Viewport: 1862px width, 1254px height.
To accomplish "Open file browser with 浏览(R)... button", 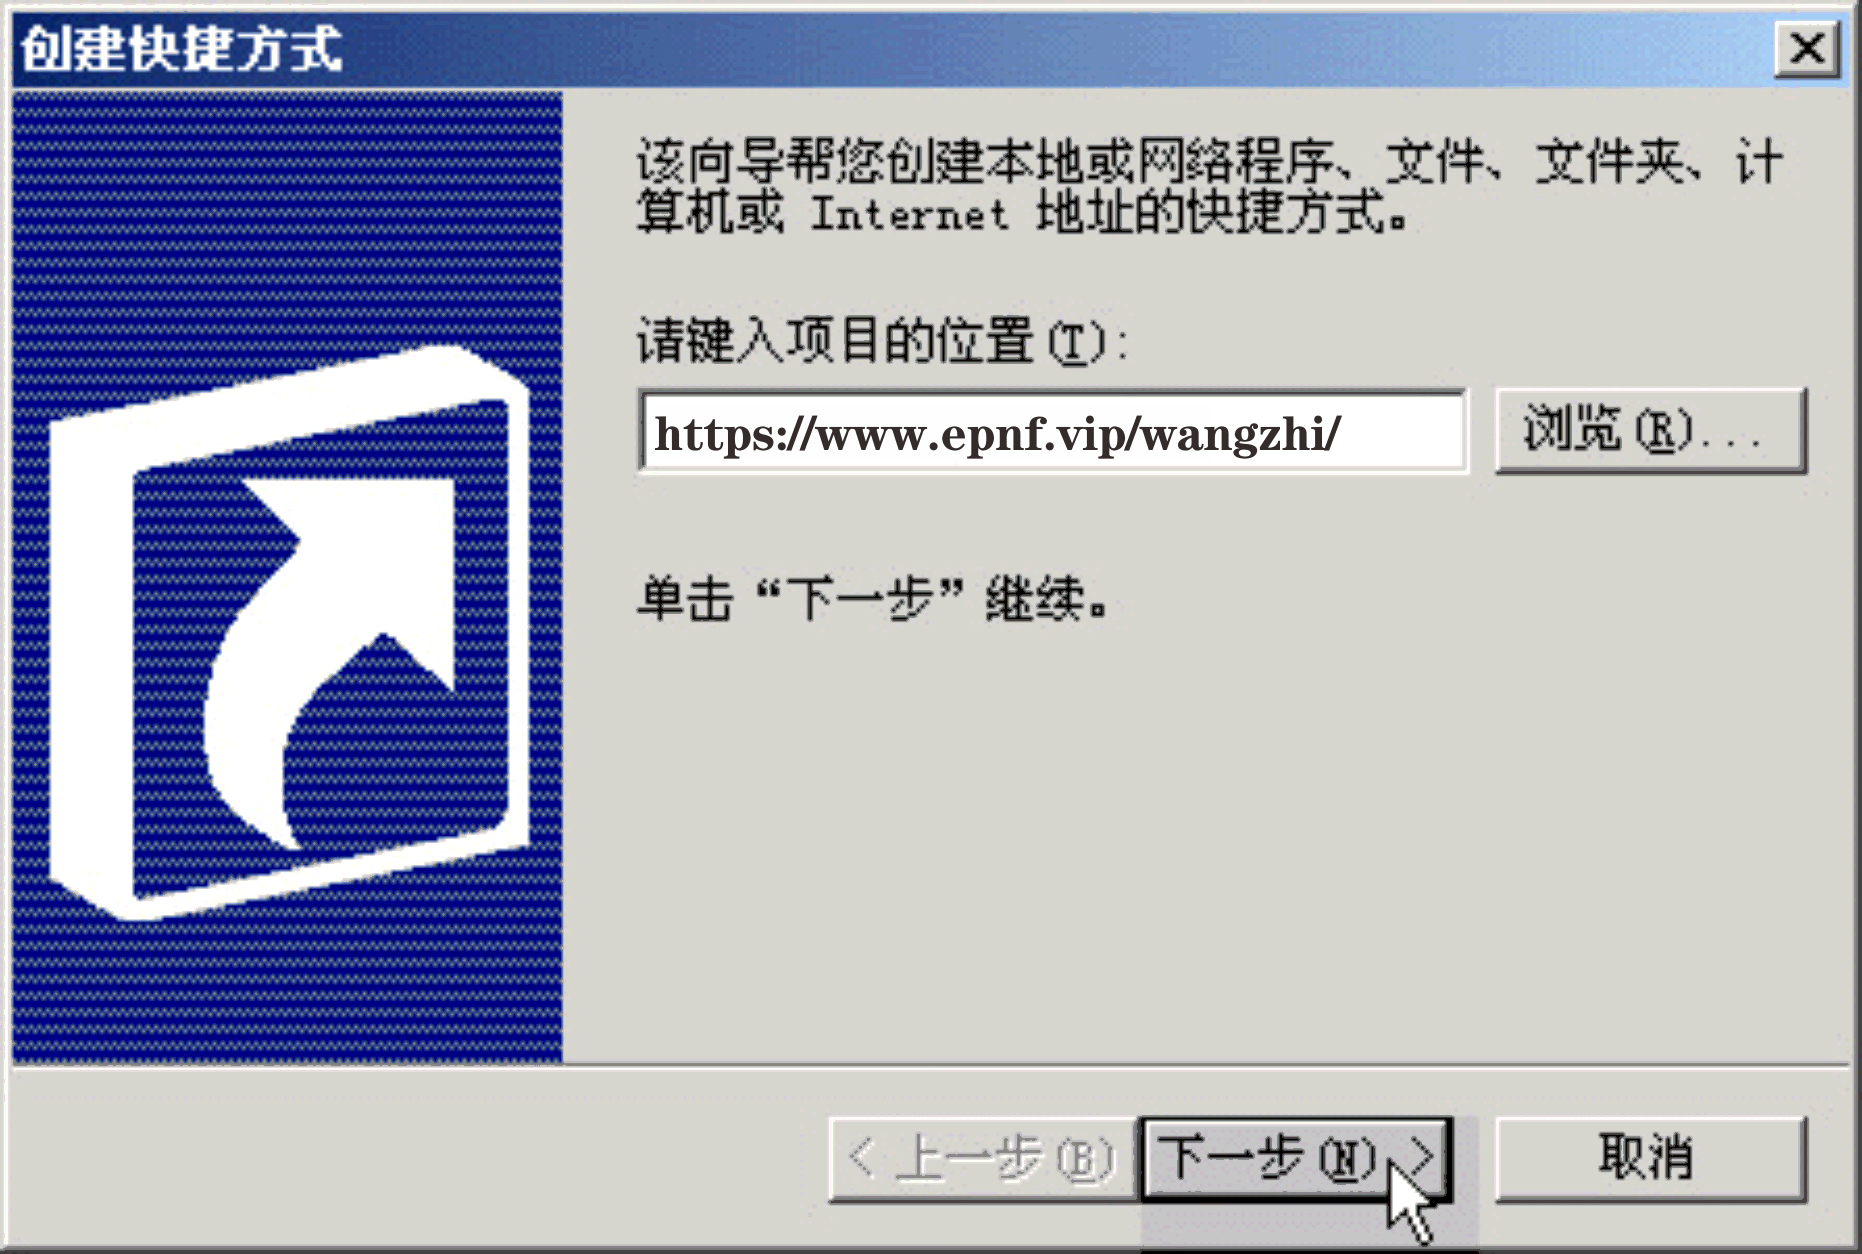I will click(x=1651, y=430).
